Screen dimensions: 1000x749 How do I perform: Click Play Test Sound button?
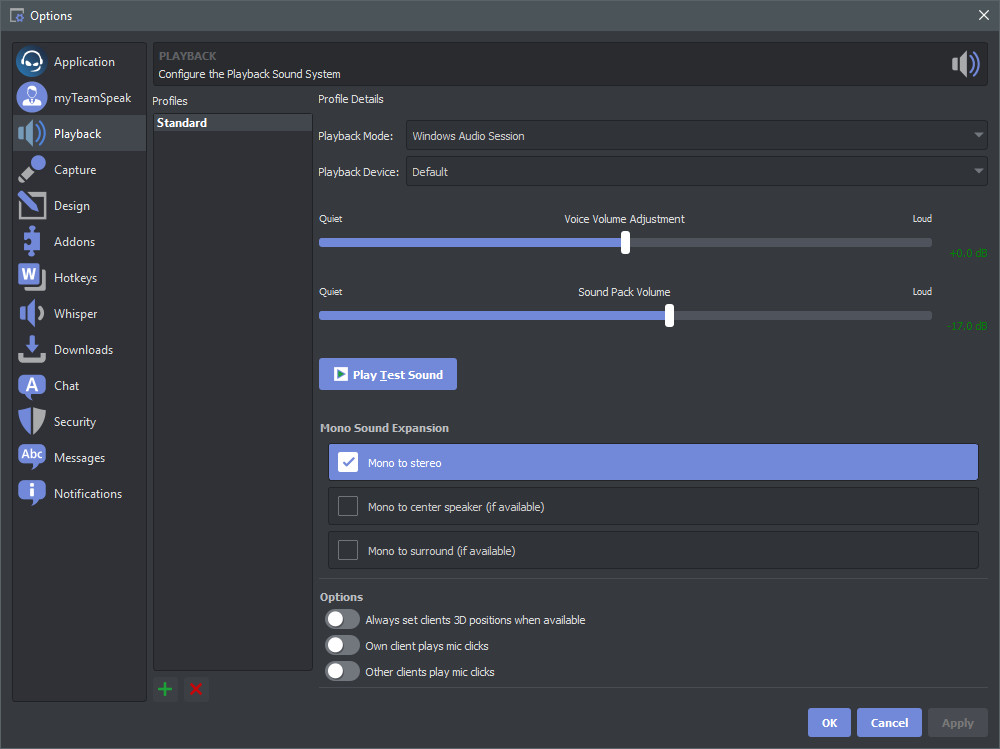(x=388, y=374)
